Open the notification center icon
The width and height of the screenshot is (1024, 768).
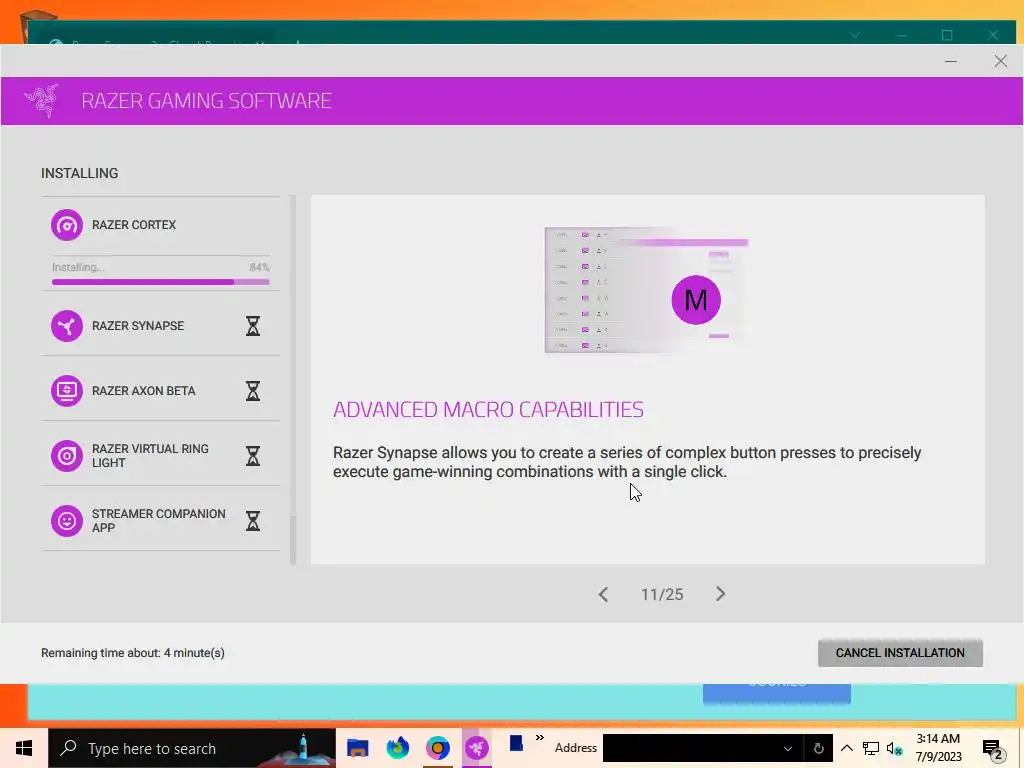[x=993, y=750]
